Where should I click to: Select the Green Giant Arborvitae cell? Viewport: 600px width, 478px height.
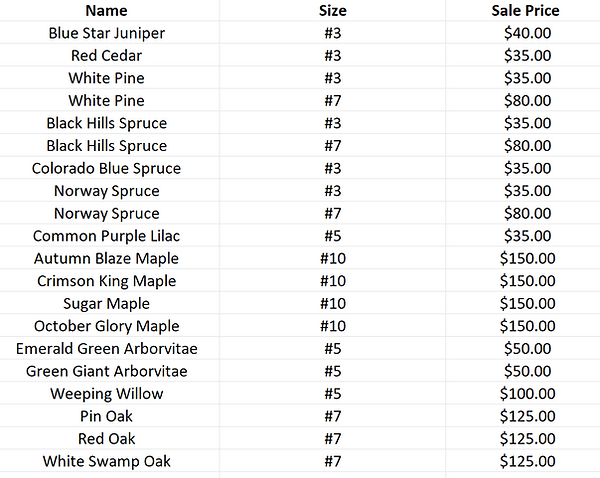(x=106, y=371)
